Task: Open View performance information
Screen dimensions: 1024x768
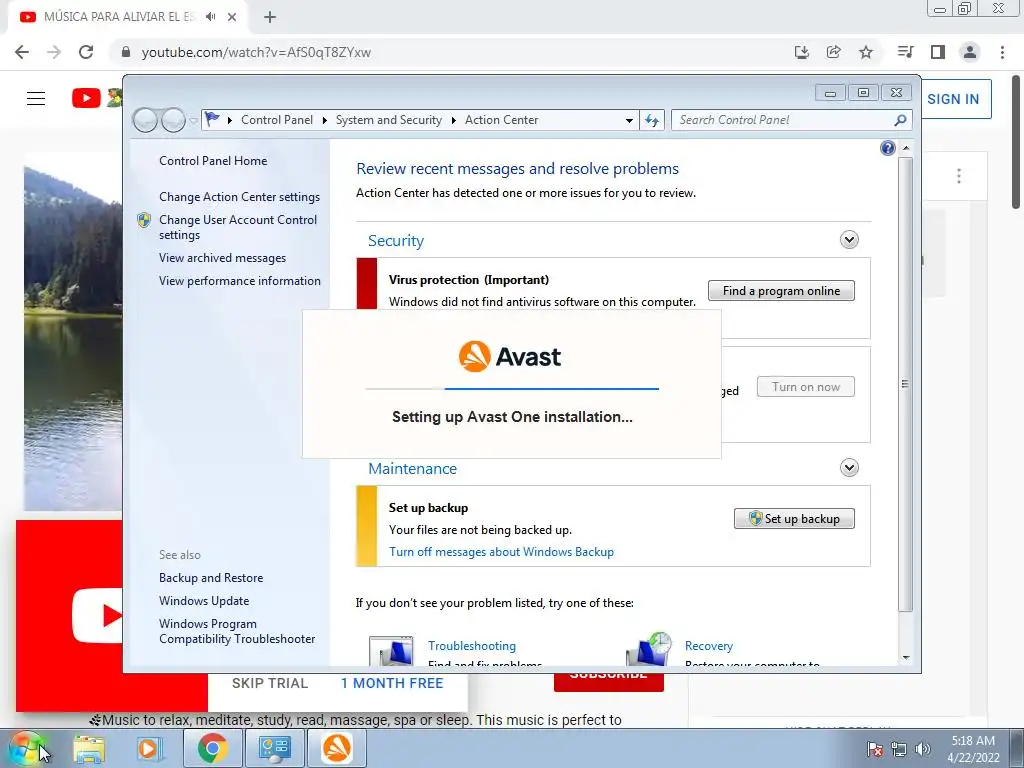Action: [240, 281]
